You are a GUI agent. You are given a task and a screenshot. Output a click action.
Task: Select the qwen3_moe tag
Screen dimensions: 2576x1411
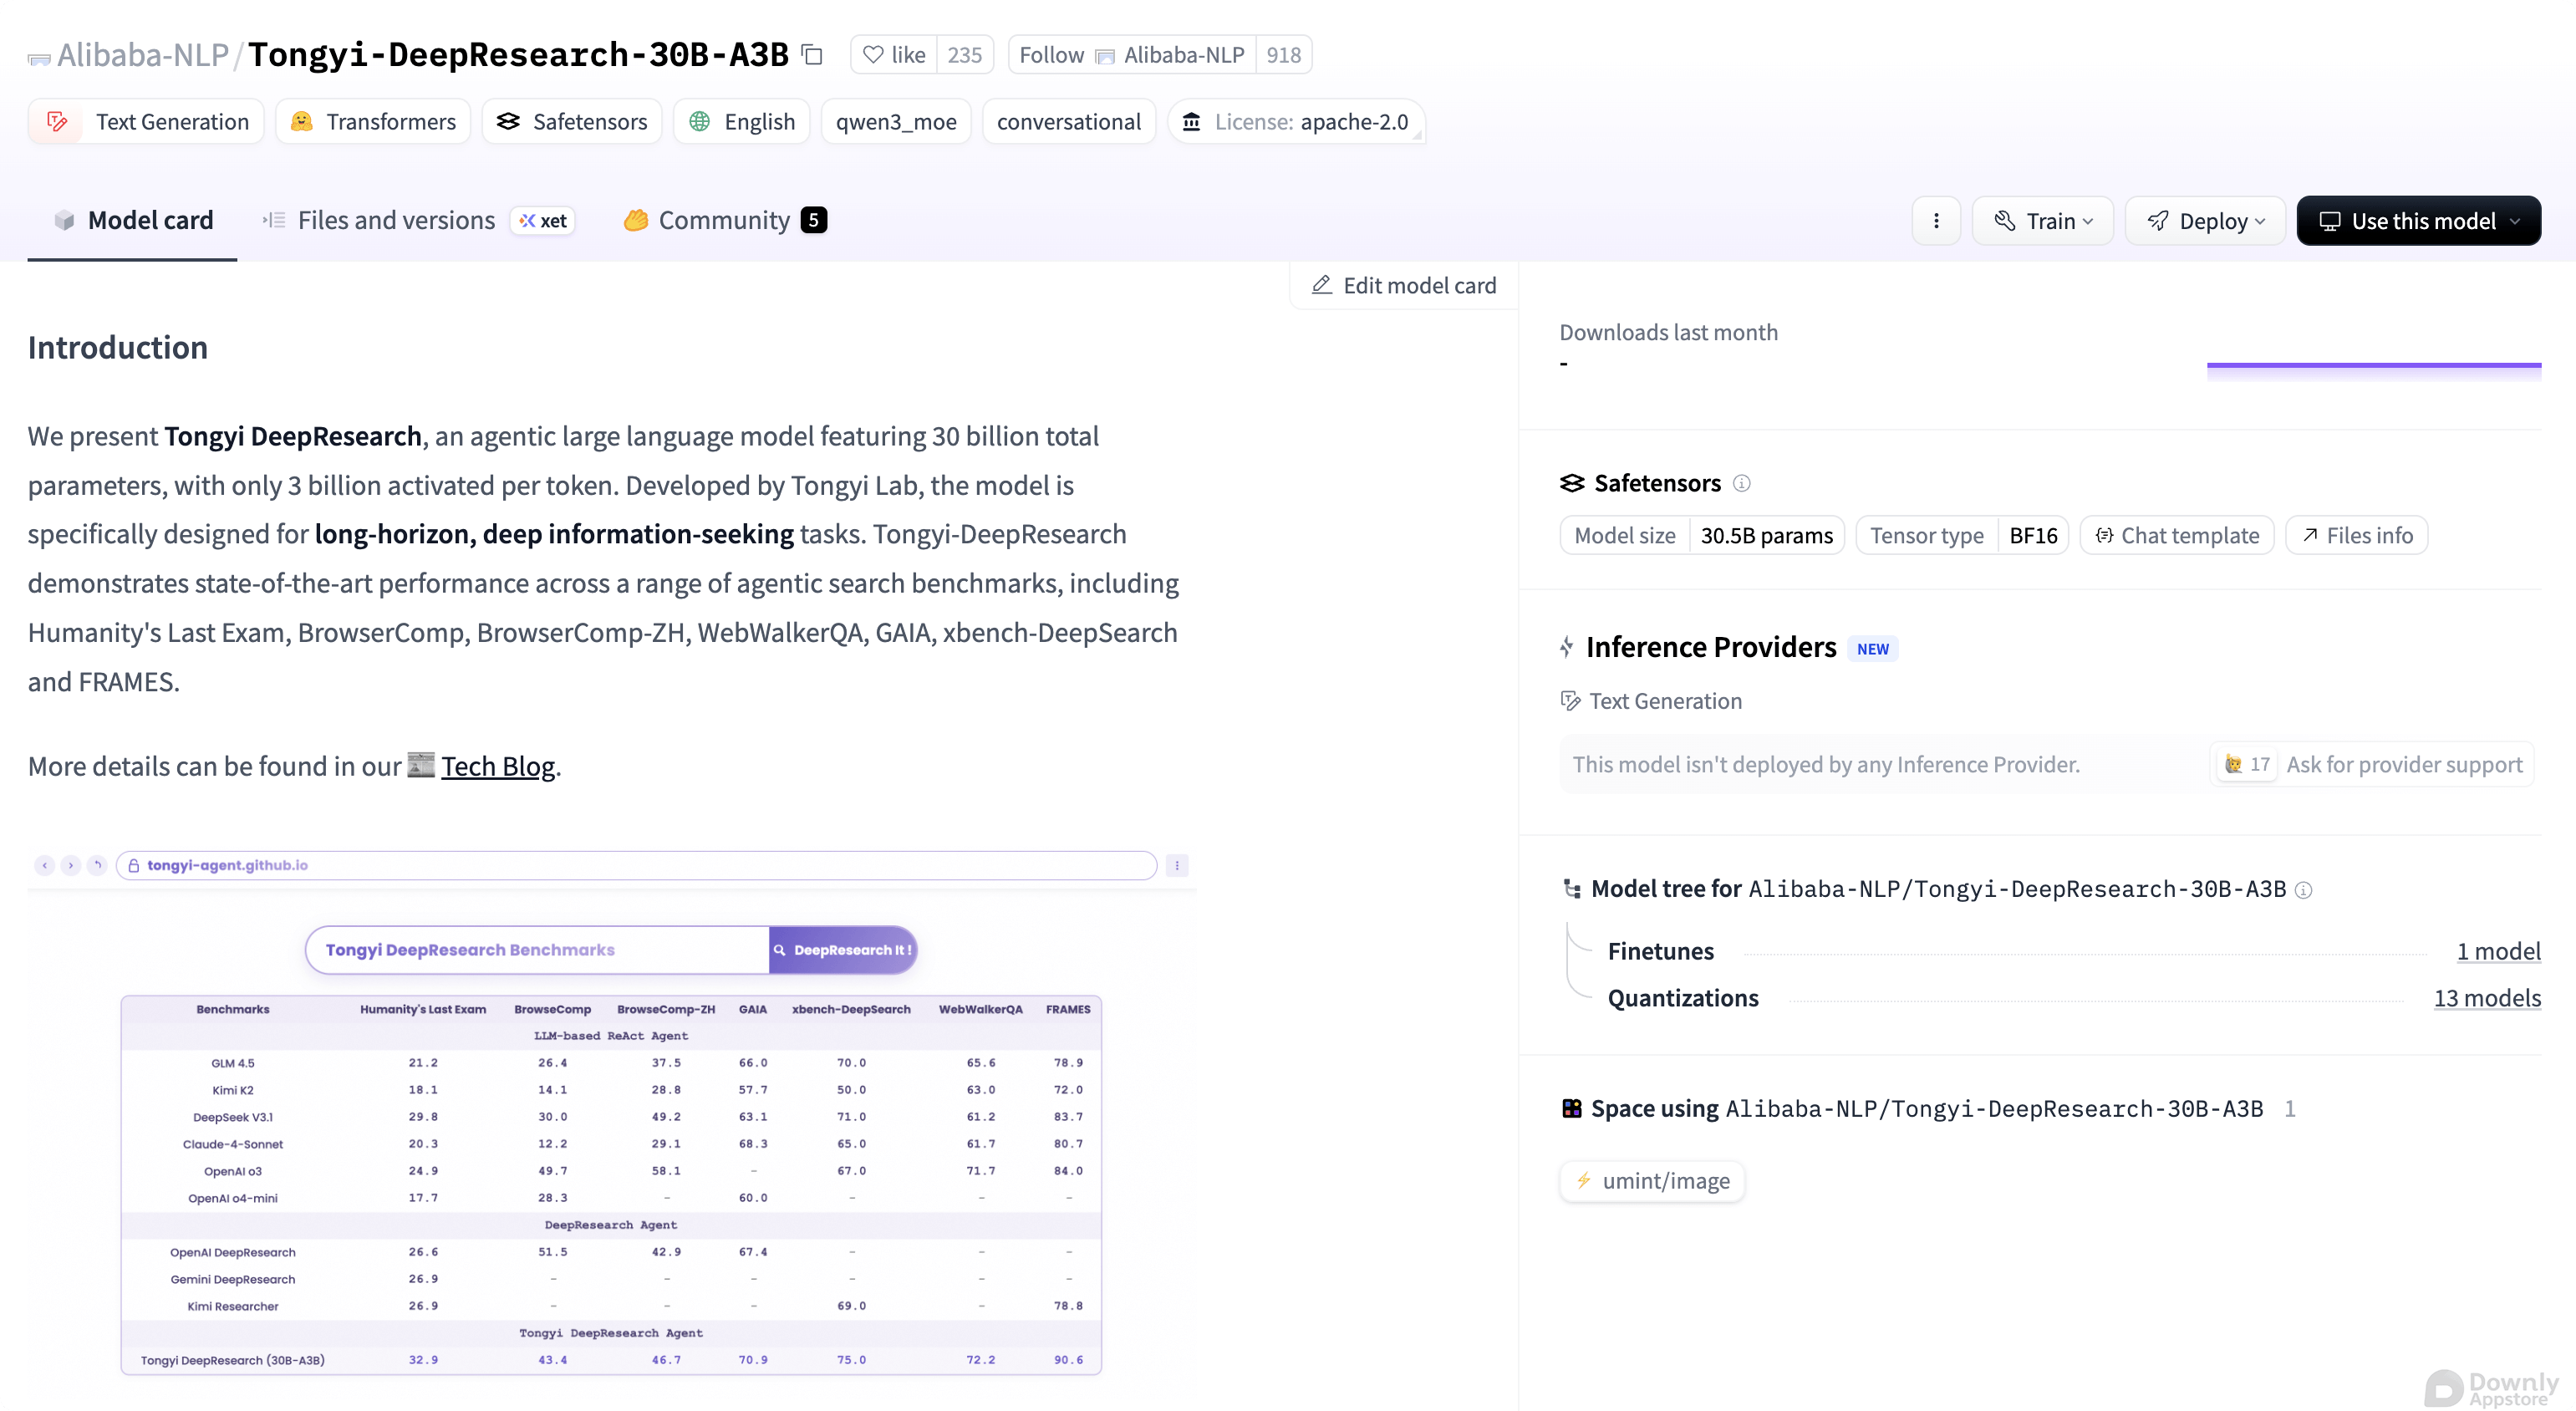(896, 121)
